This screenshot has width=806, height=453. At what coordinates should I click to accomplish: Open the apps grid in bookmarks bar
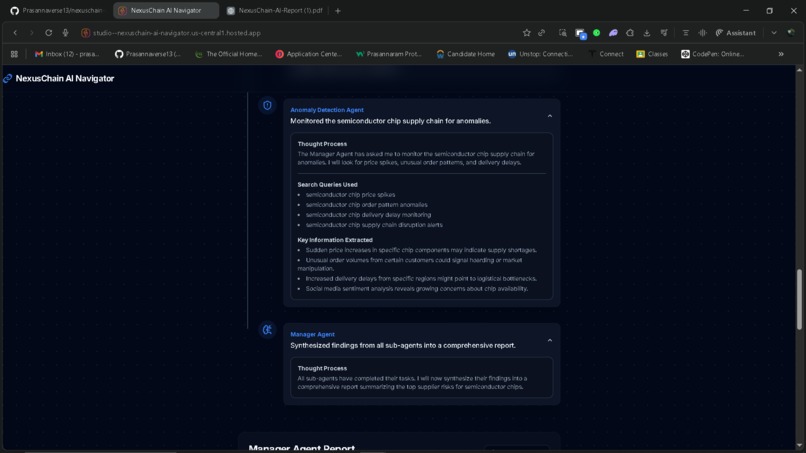(x=14, y=54)
